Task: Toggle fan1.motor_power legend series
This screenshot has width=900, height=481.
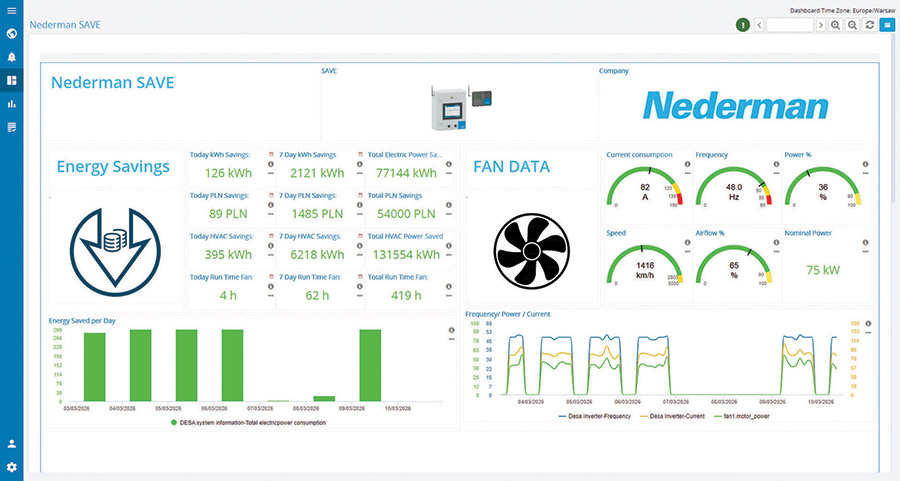Action: (x=741, y=416)
